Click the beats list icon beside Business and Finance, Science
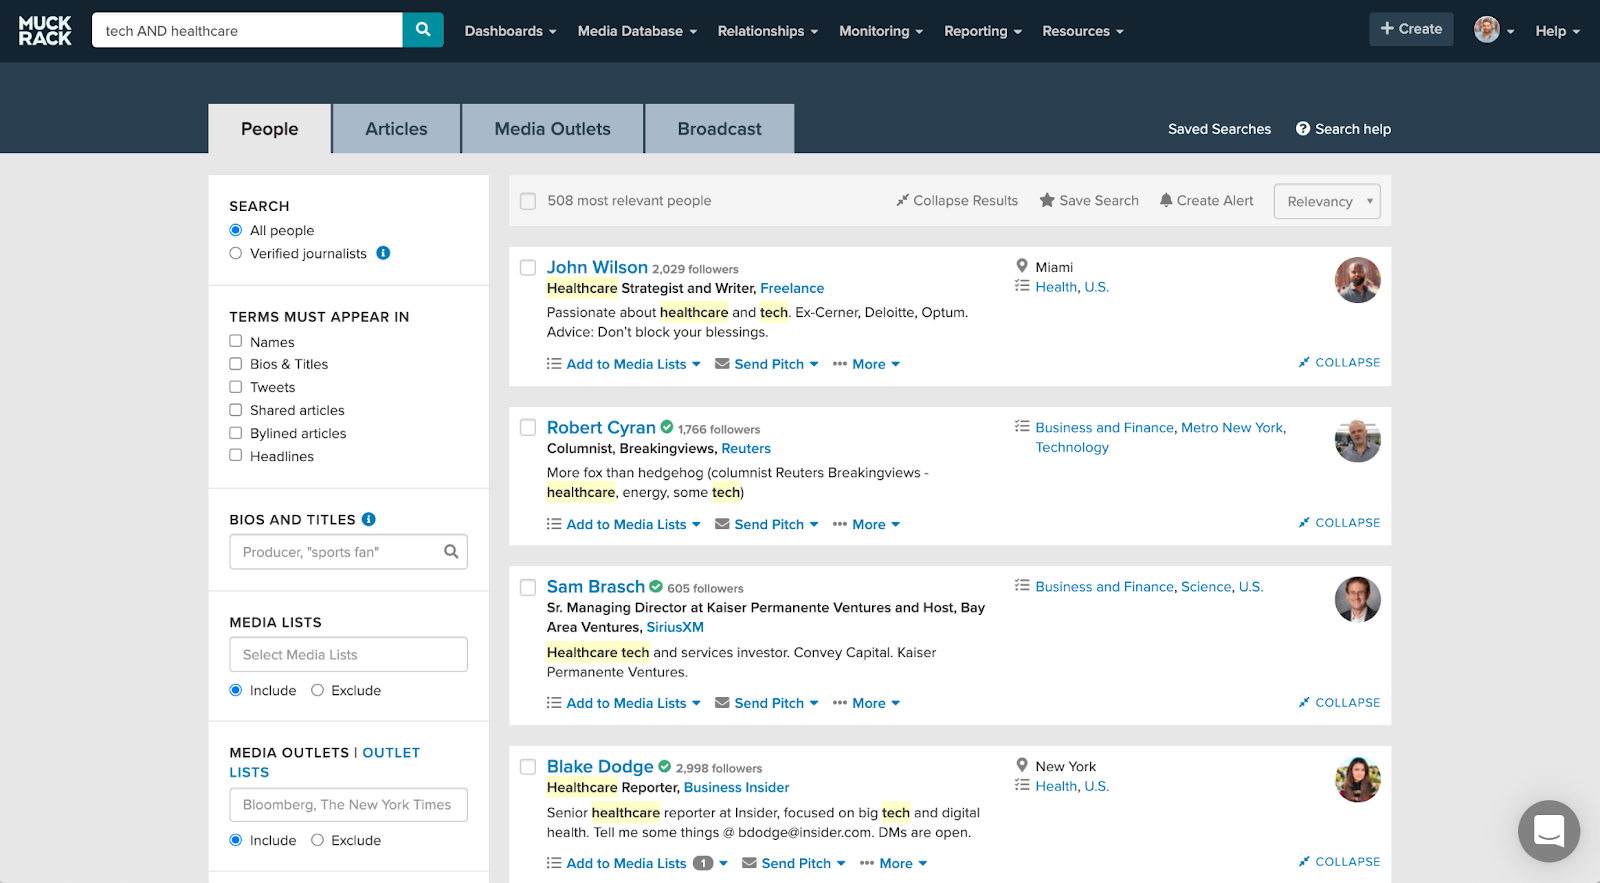 click(1022, 585)
